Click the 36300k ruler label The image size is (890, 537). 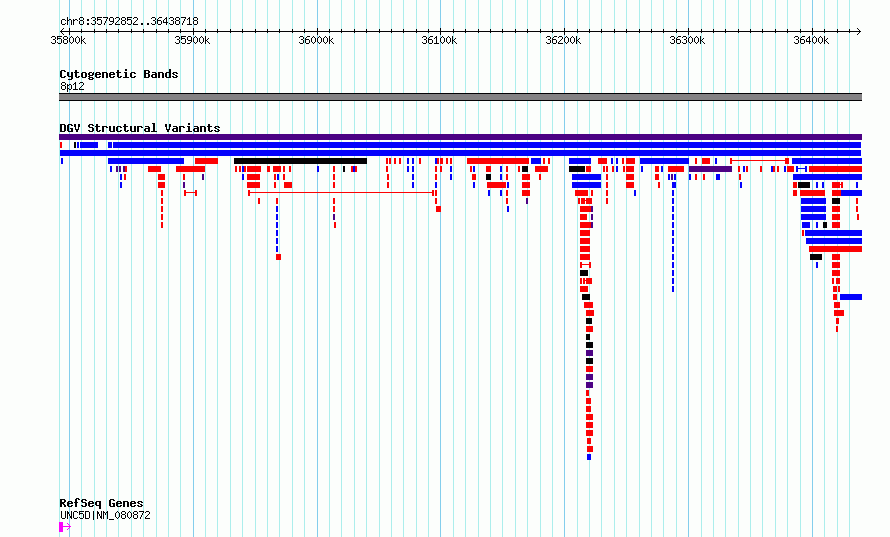click(687, 40)
